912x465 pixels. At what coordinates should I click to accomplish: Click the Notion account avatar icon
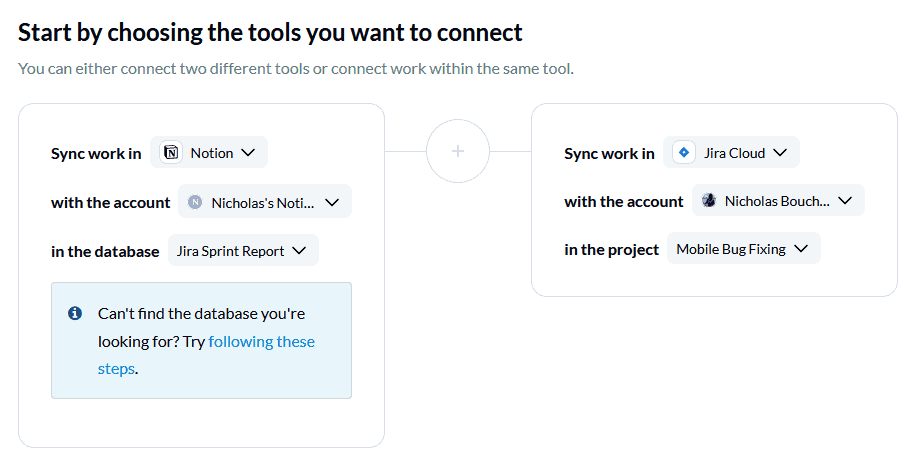coord(195,202)
